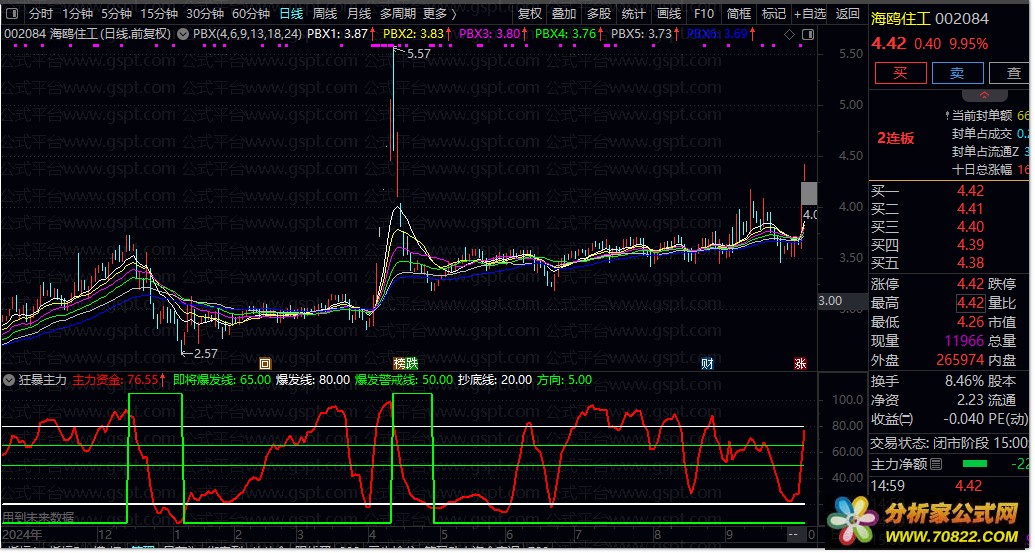
Task: Click the diamond icon in indicator header
Action: point(789,34)
